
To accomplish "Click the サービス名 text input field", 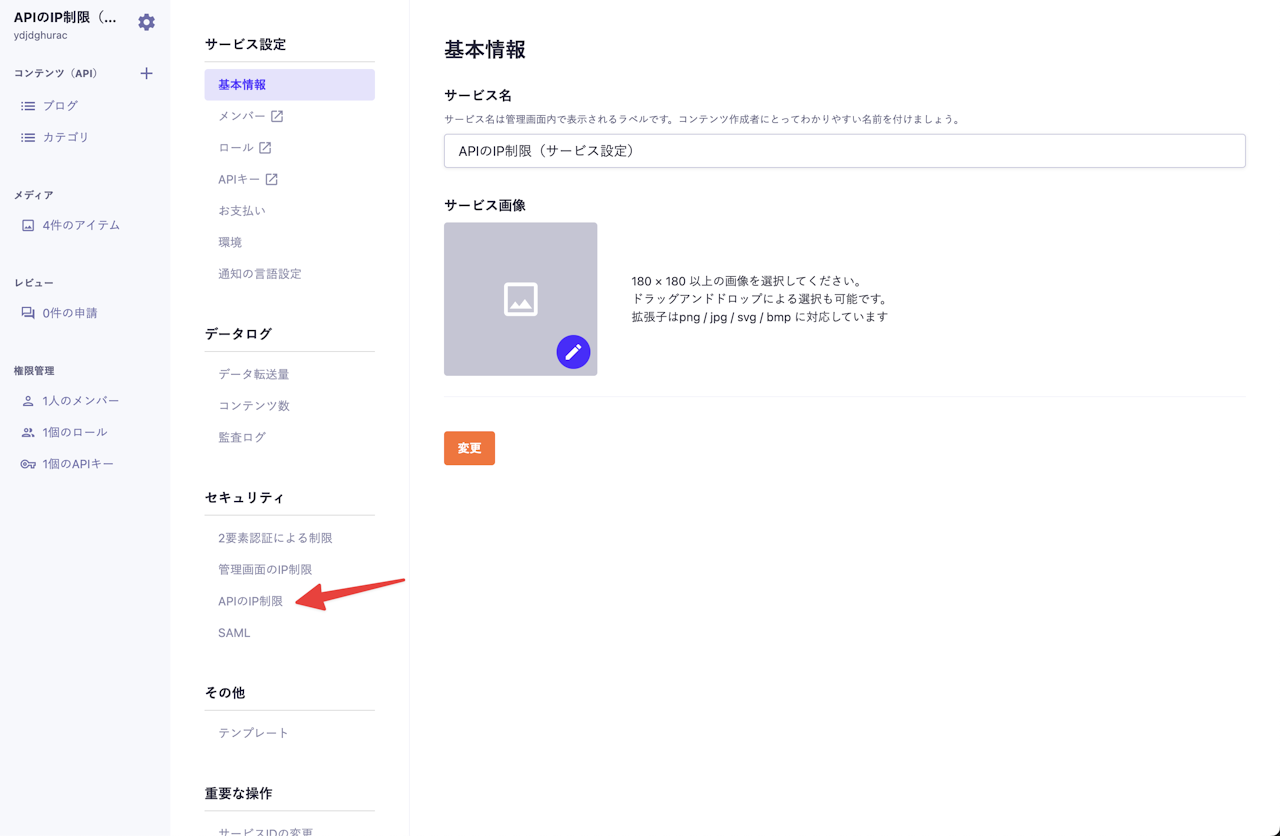I will [x=844, y=151].
